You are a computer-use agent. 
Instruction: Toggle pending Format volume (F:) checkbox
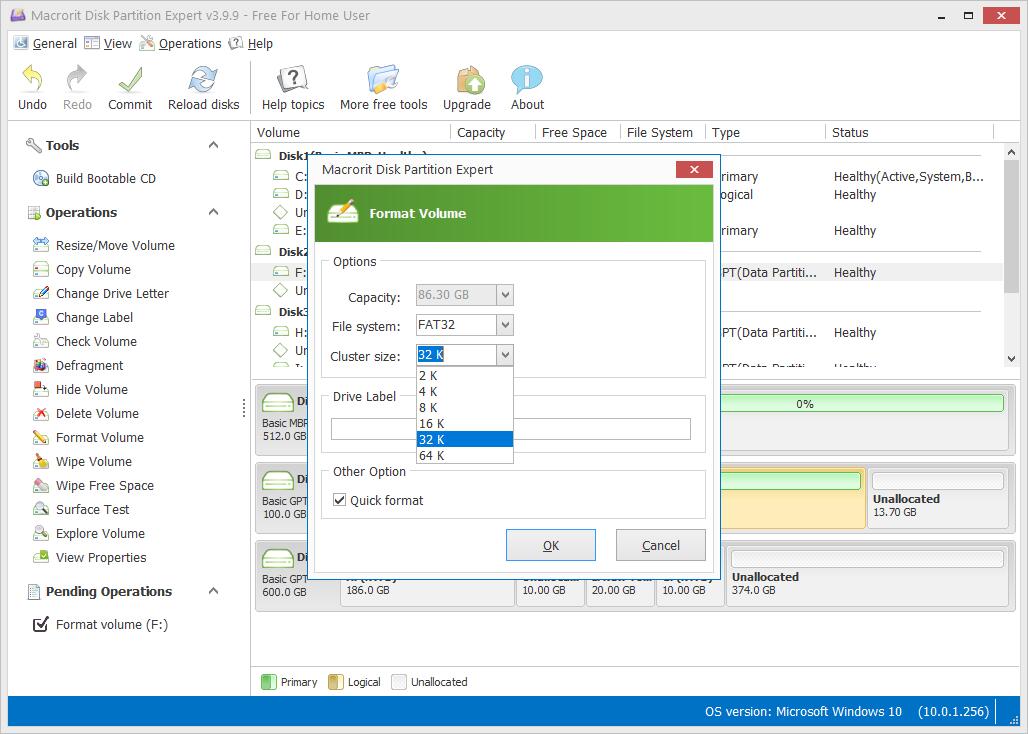click(41, 625)
